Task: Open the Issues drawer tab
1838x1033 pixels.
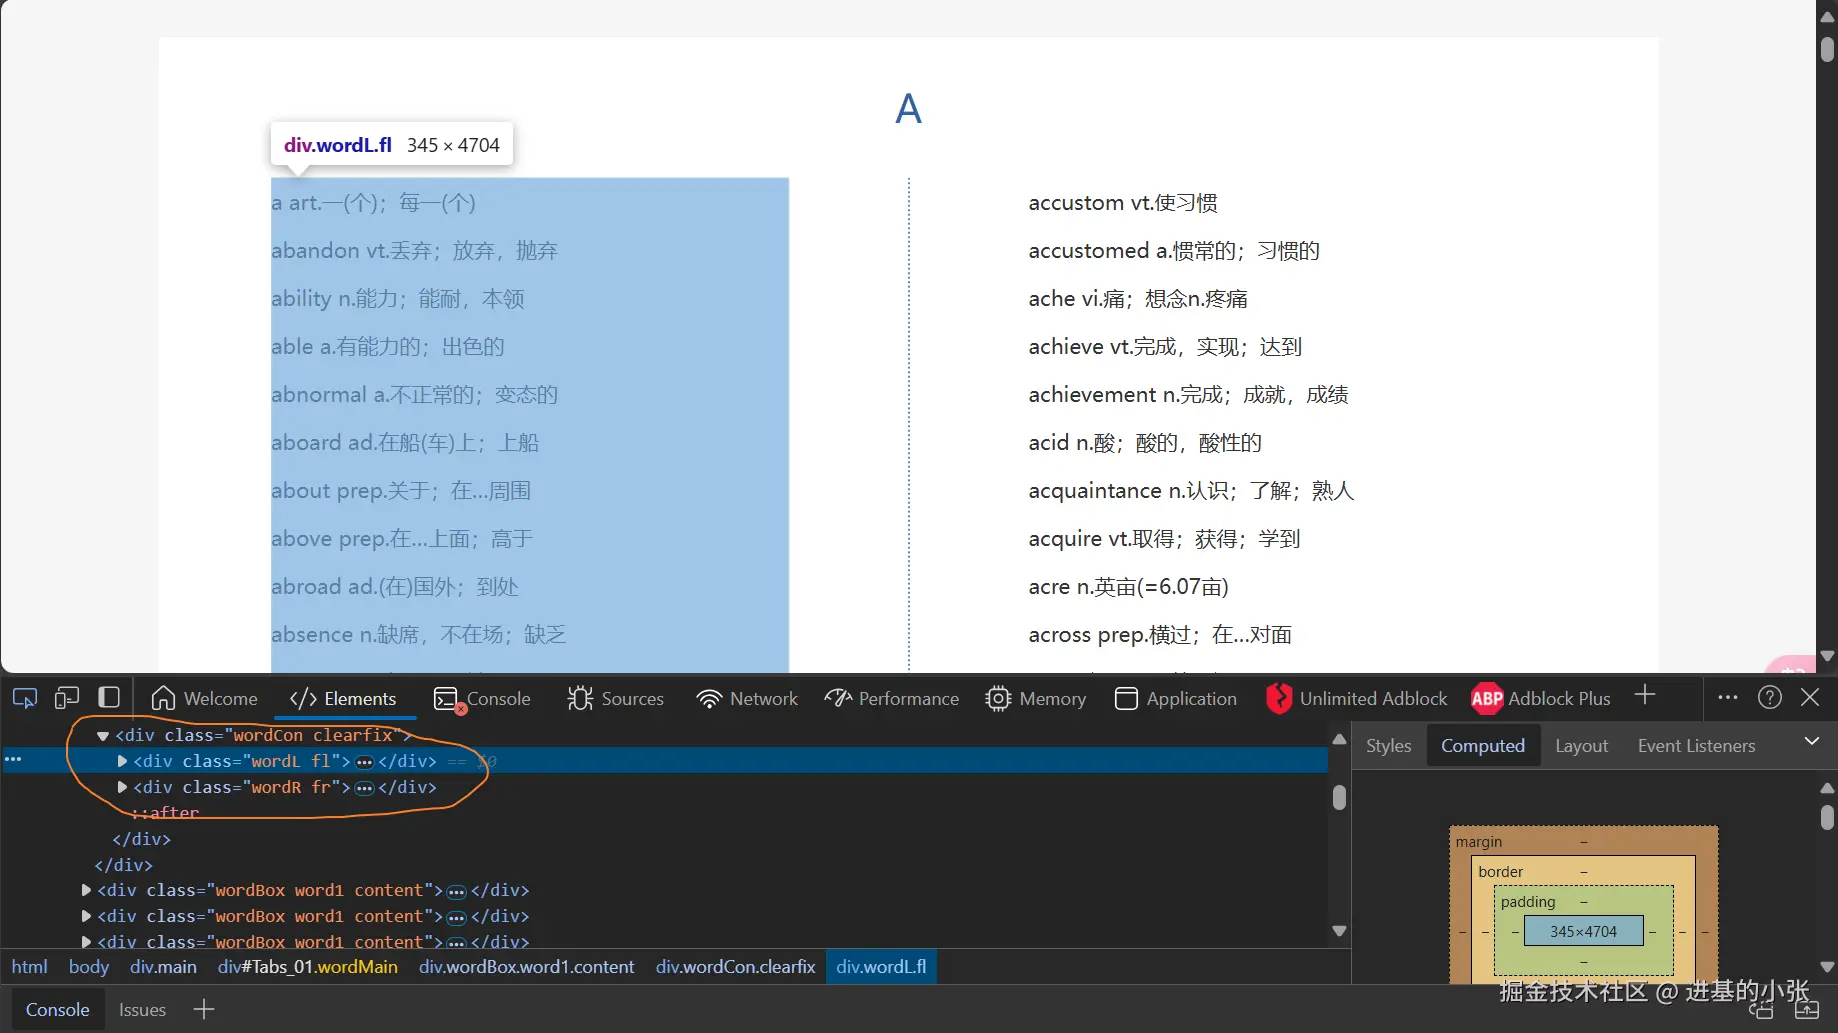Action: tap(143, 1010)
